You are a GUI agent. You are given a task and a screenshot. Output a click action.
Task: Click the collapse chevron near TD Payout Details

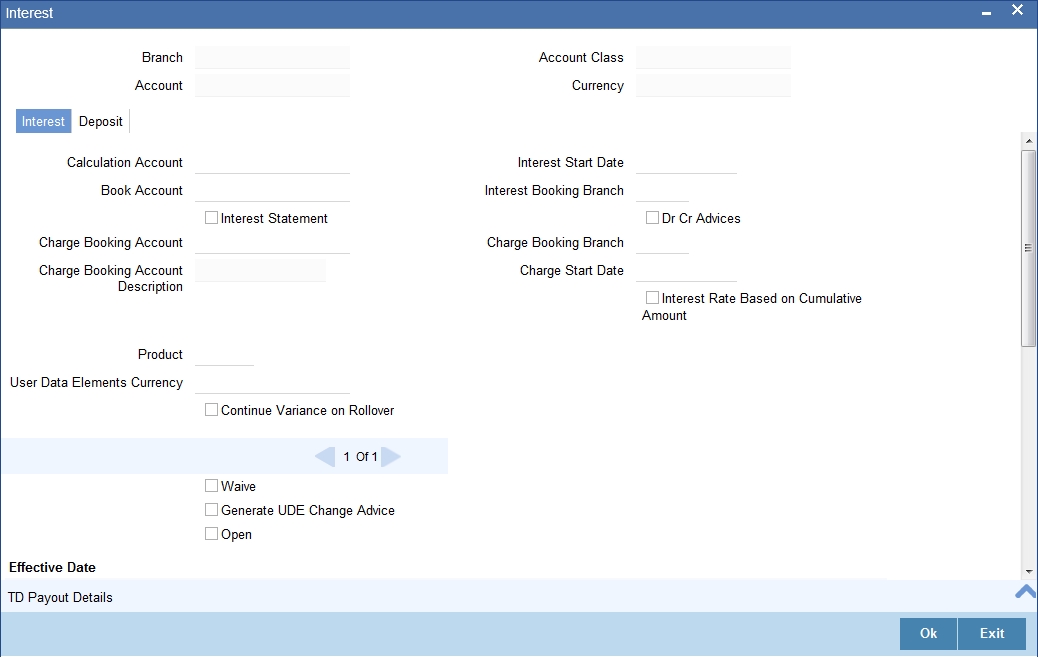coord(1024,591)
